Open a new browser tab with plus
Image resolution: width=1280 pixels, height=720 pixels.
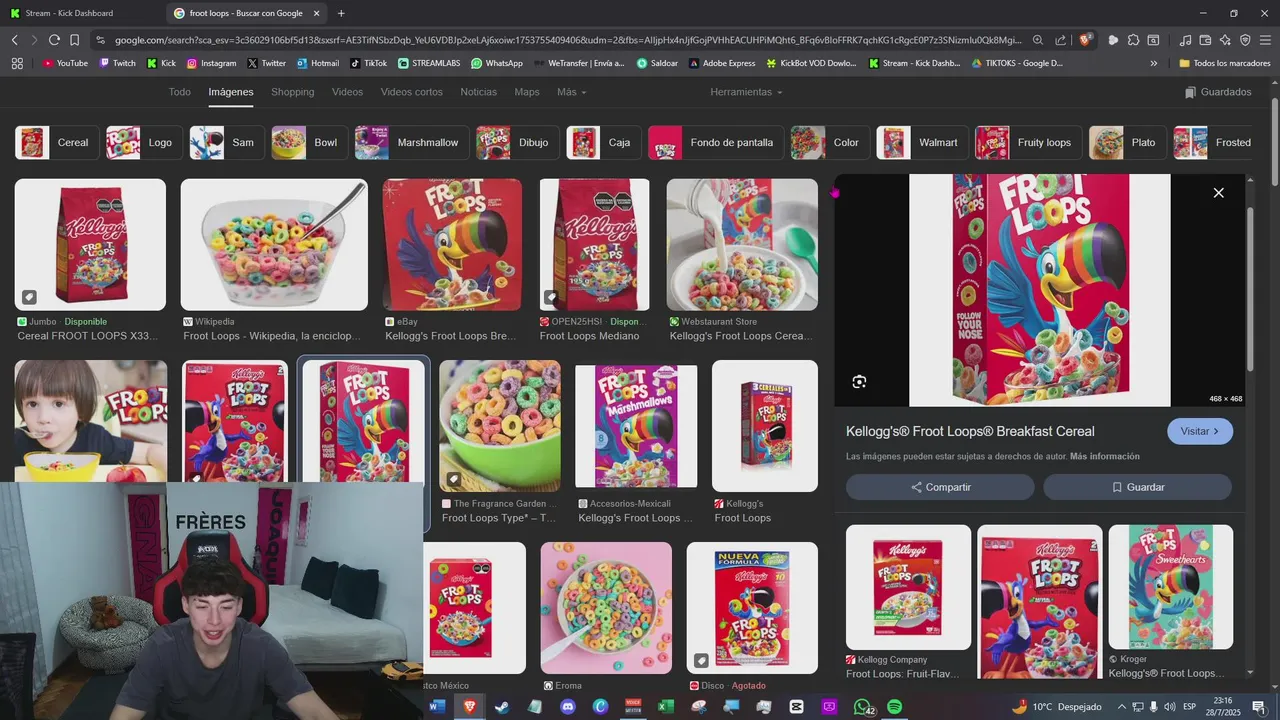pos(341,13)
